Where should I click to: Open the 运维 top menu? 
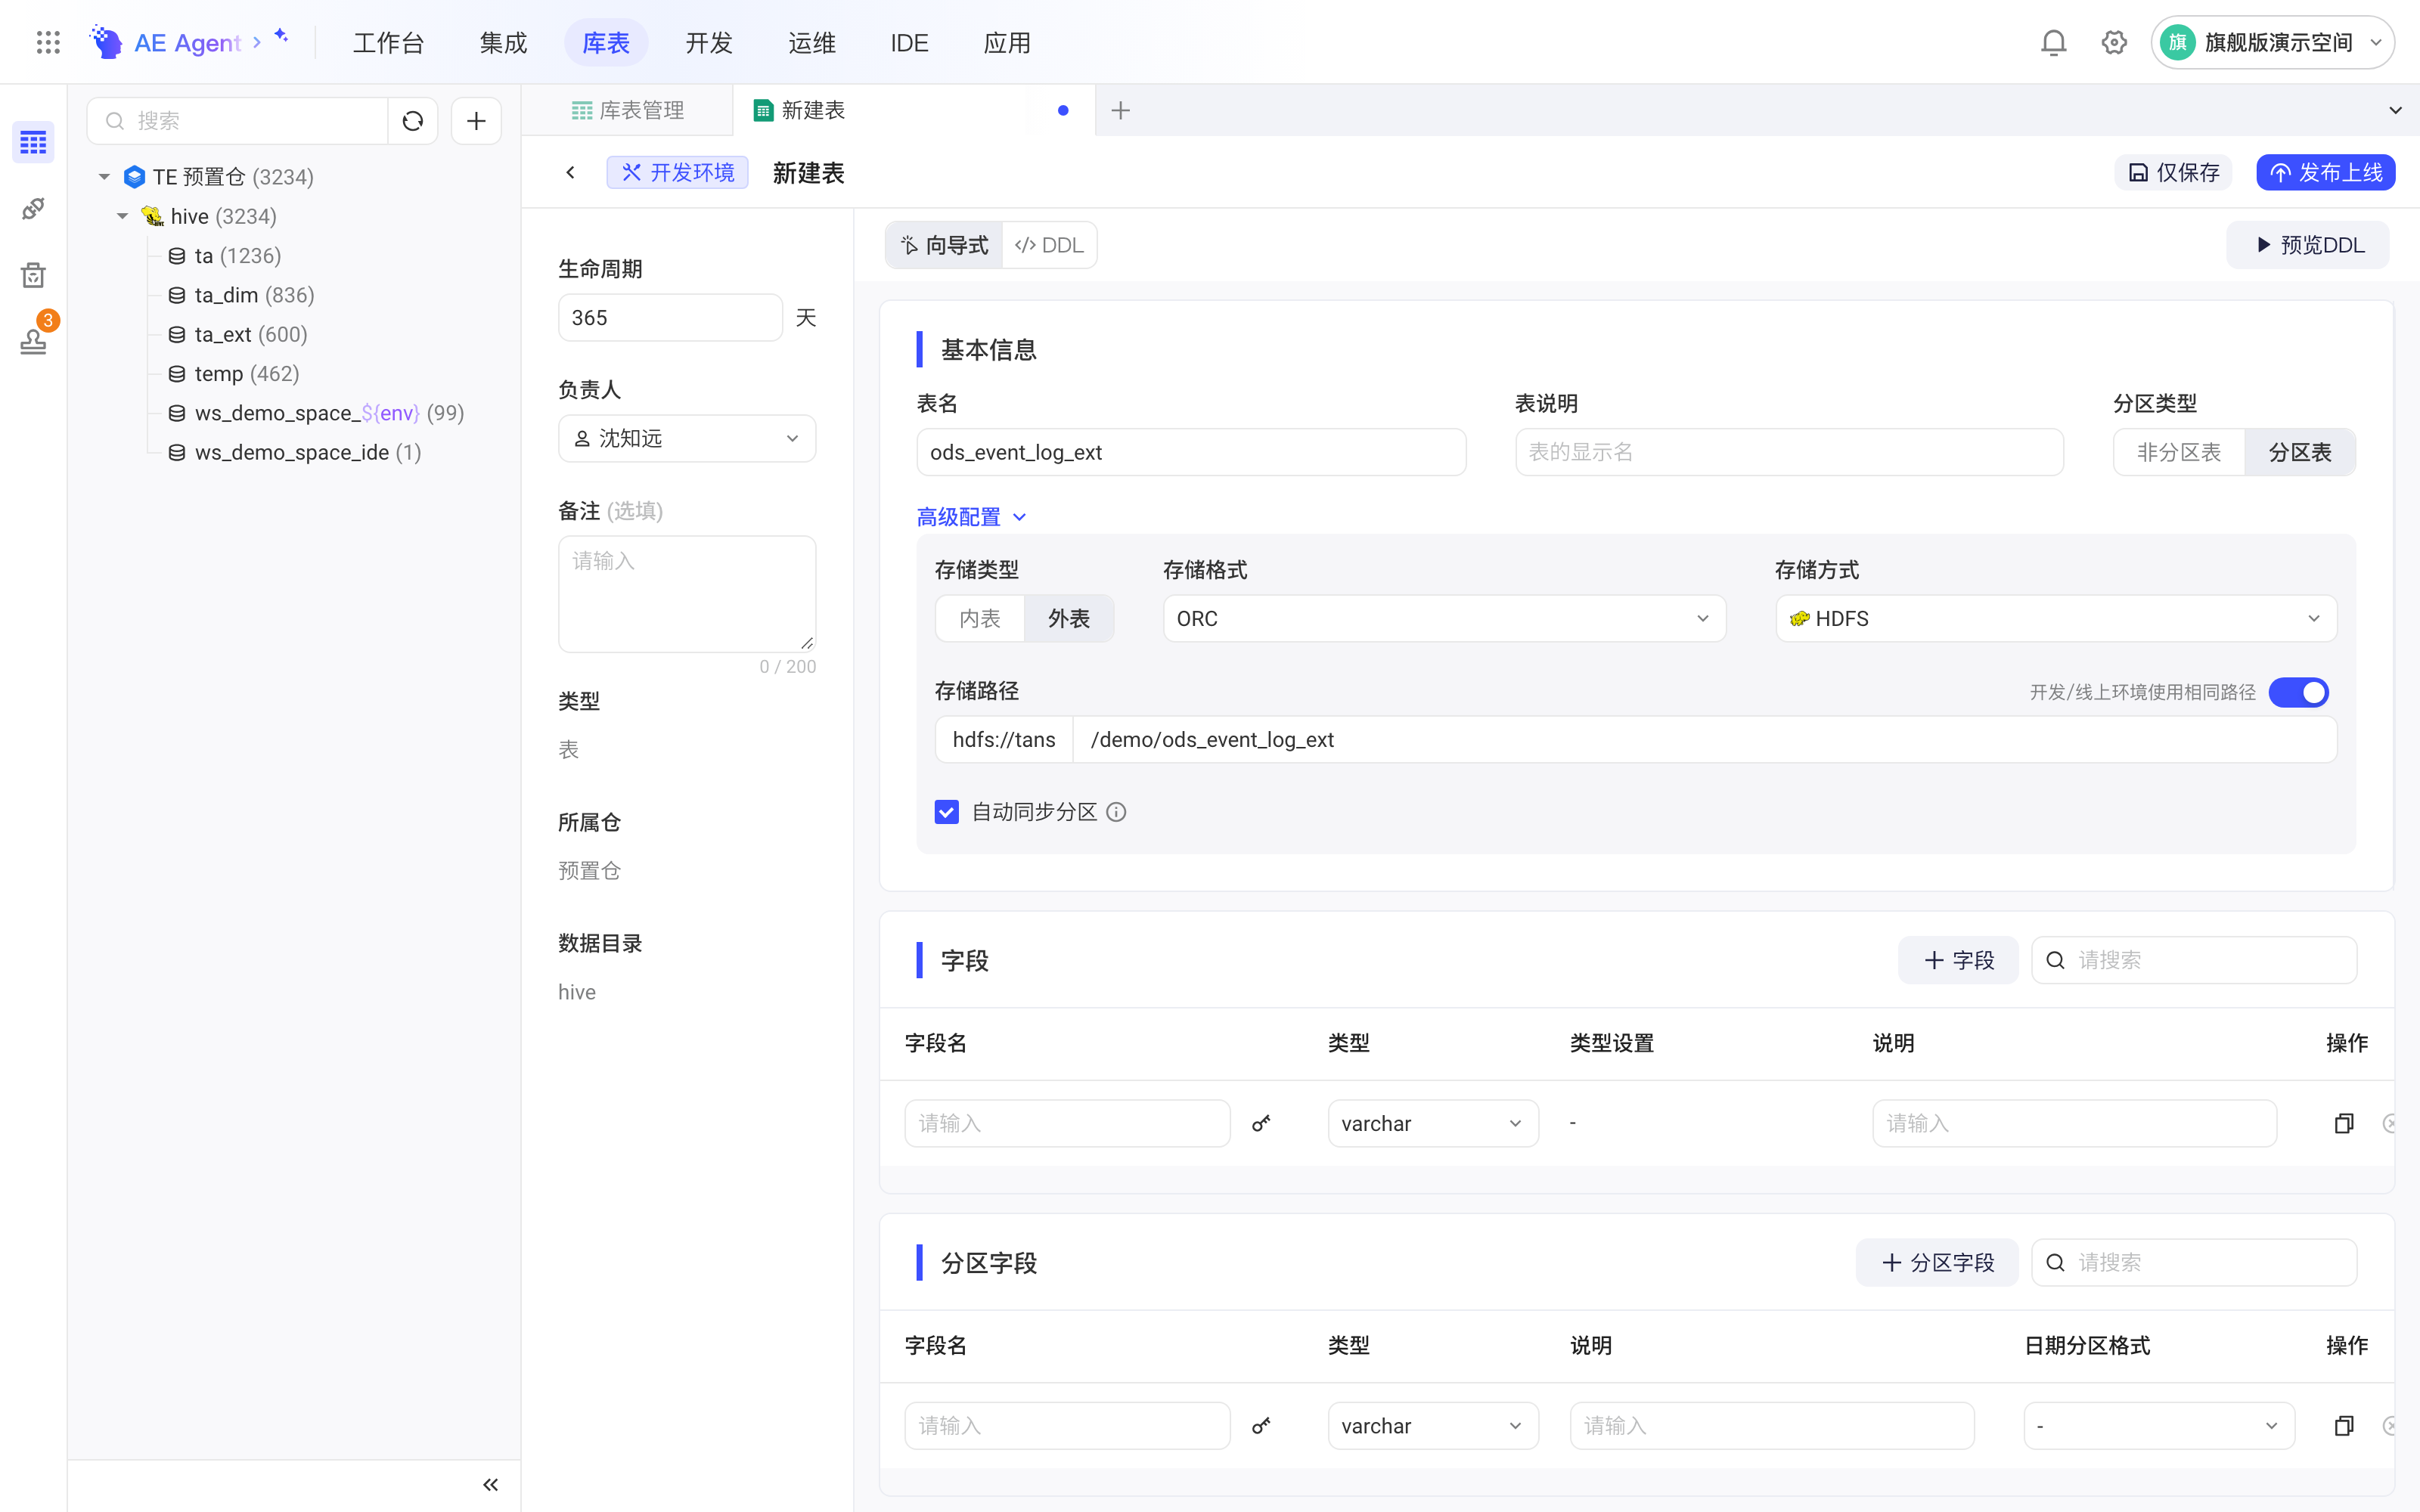(x=811, y=43)
